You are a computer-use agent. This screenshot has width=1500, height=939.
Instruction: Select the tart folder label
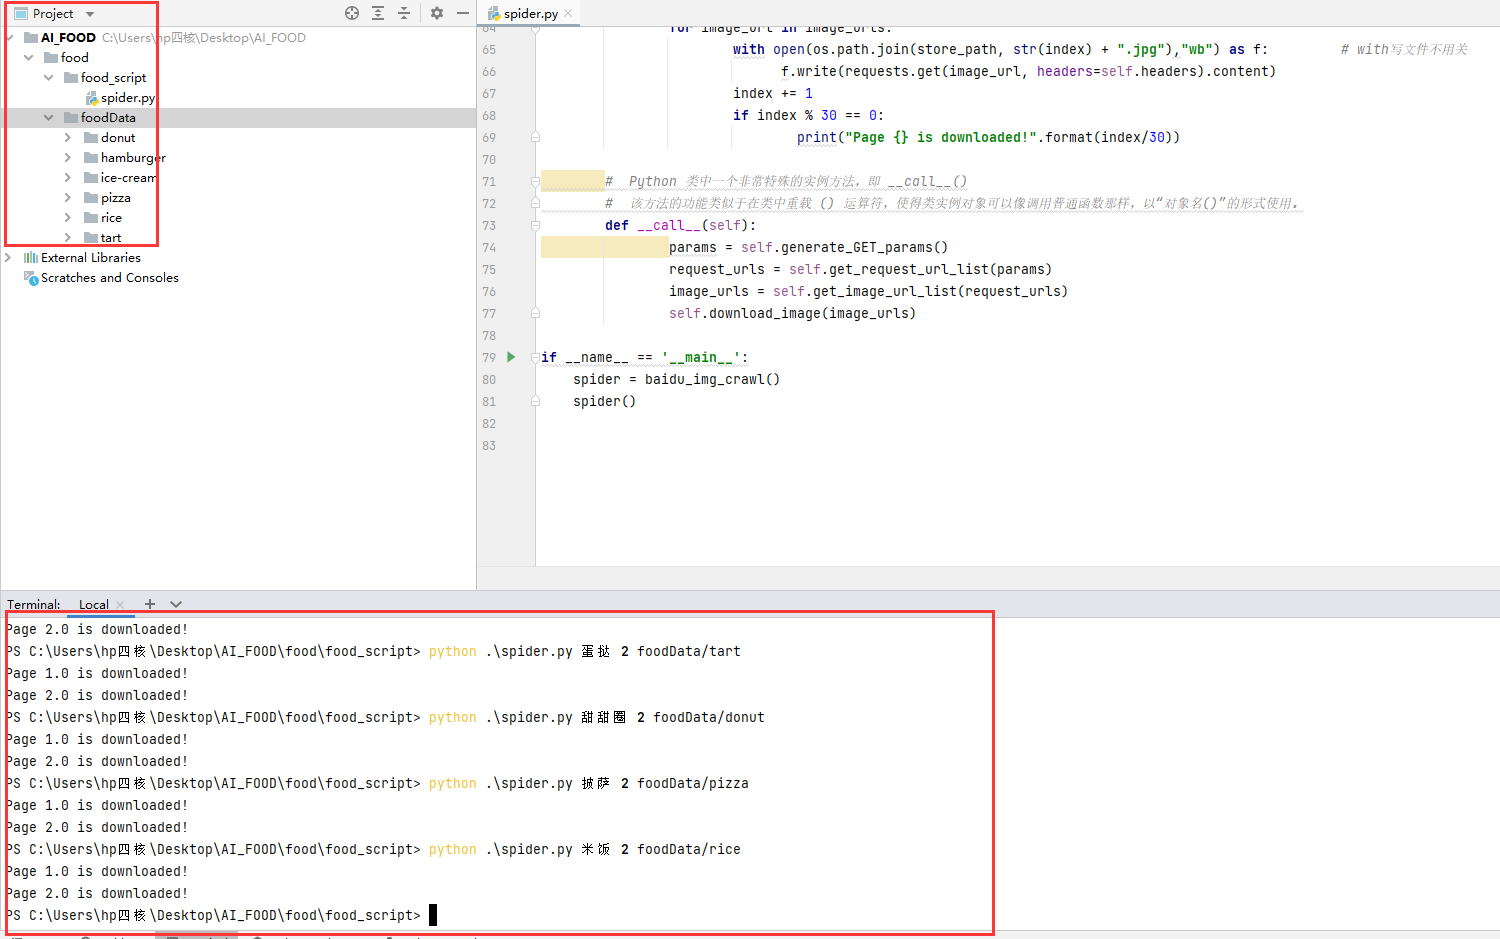111,238
